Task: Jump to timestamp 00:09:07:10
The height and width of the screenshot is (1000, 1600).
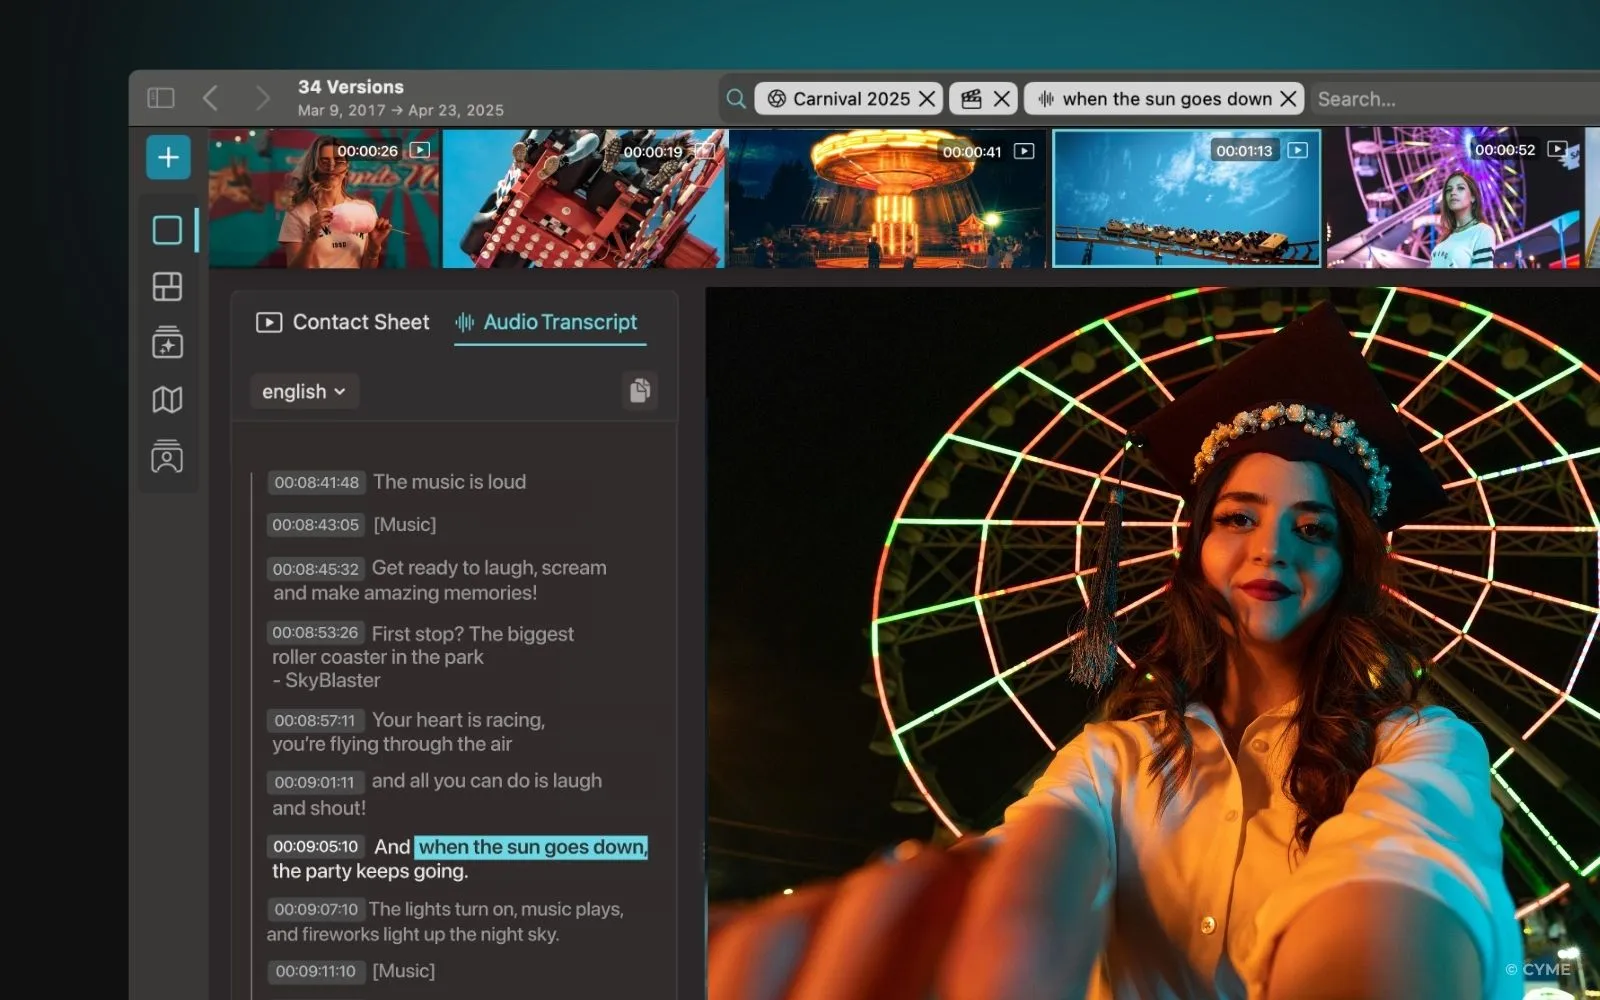Action: [x=316, y=909]
